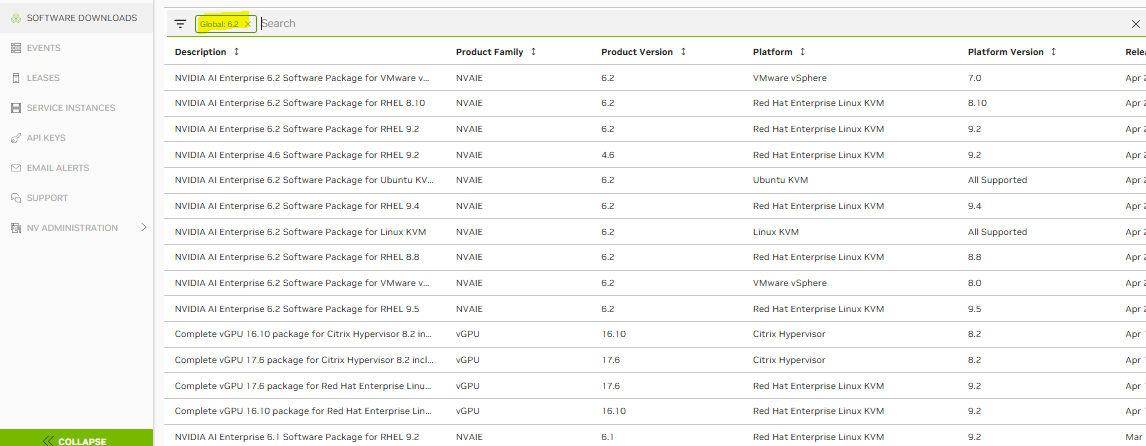Screen dimensions: 1146x446
Task: Click the Software Downloads sidebar icon
Action: 15,18
